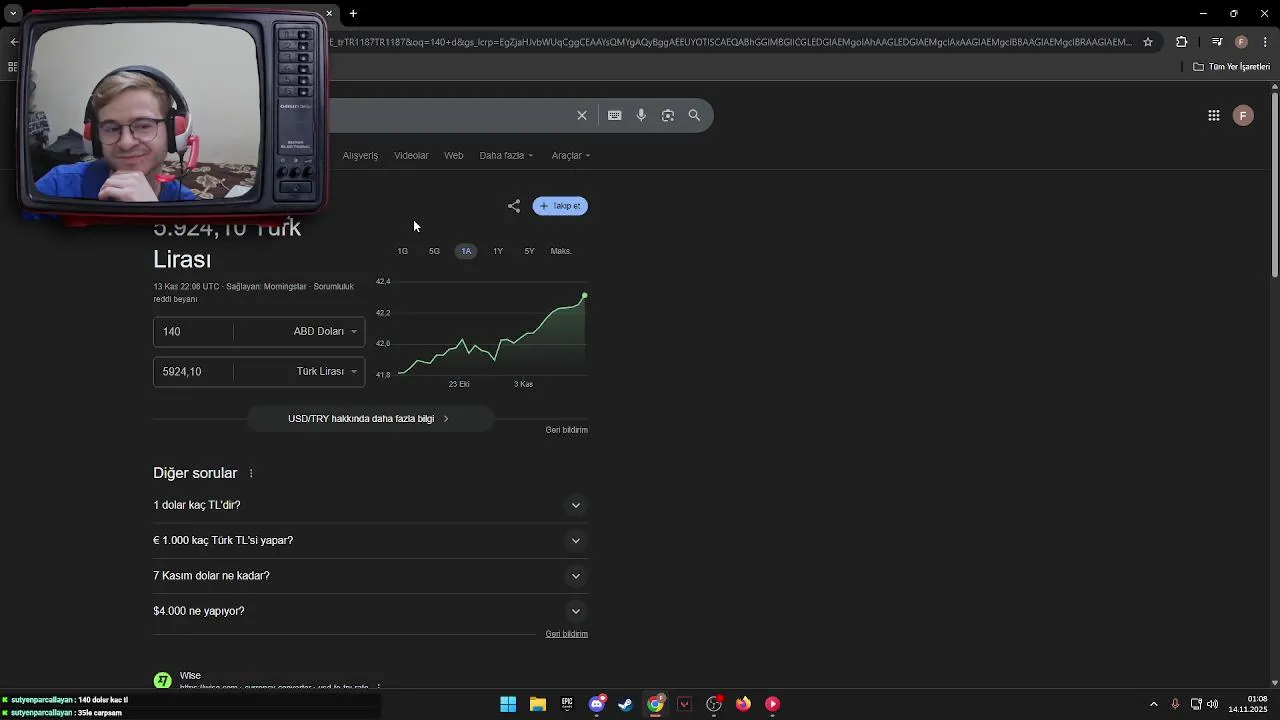Image resolution: width=1280 pixels, height=720 pixels.
Task: Open Epic Games launcher from taskbar
Action: pos(567,704)
